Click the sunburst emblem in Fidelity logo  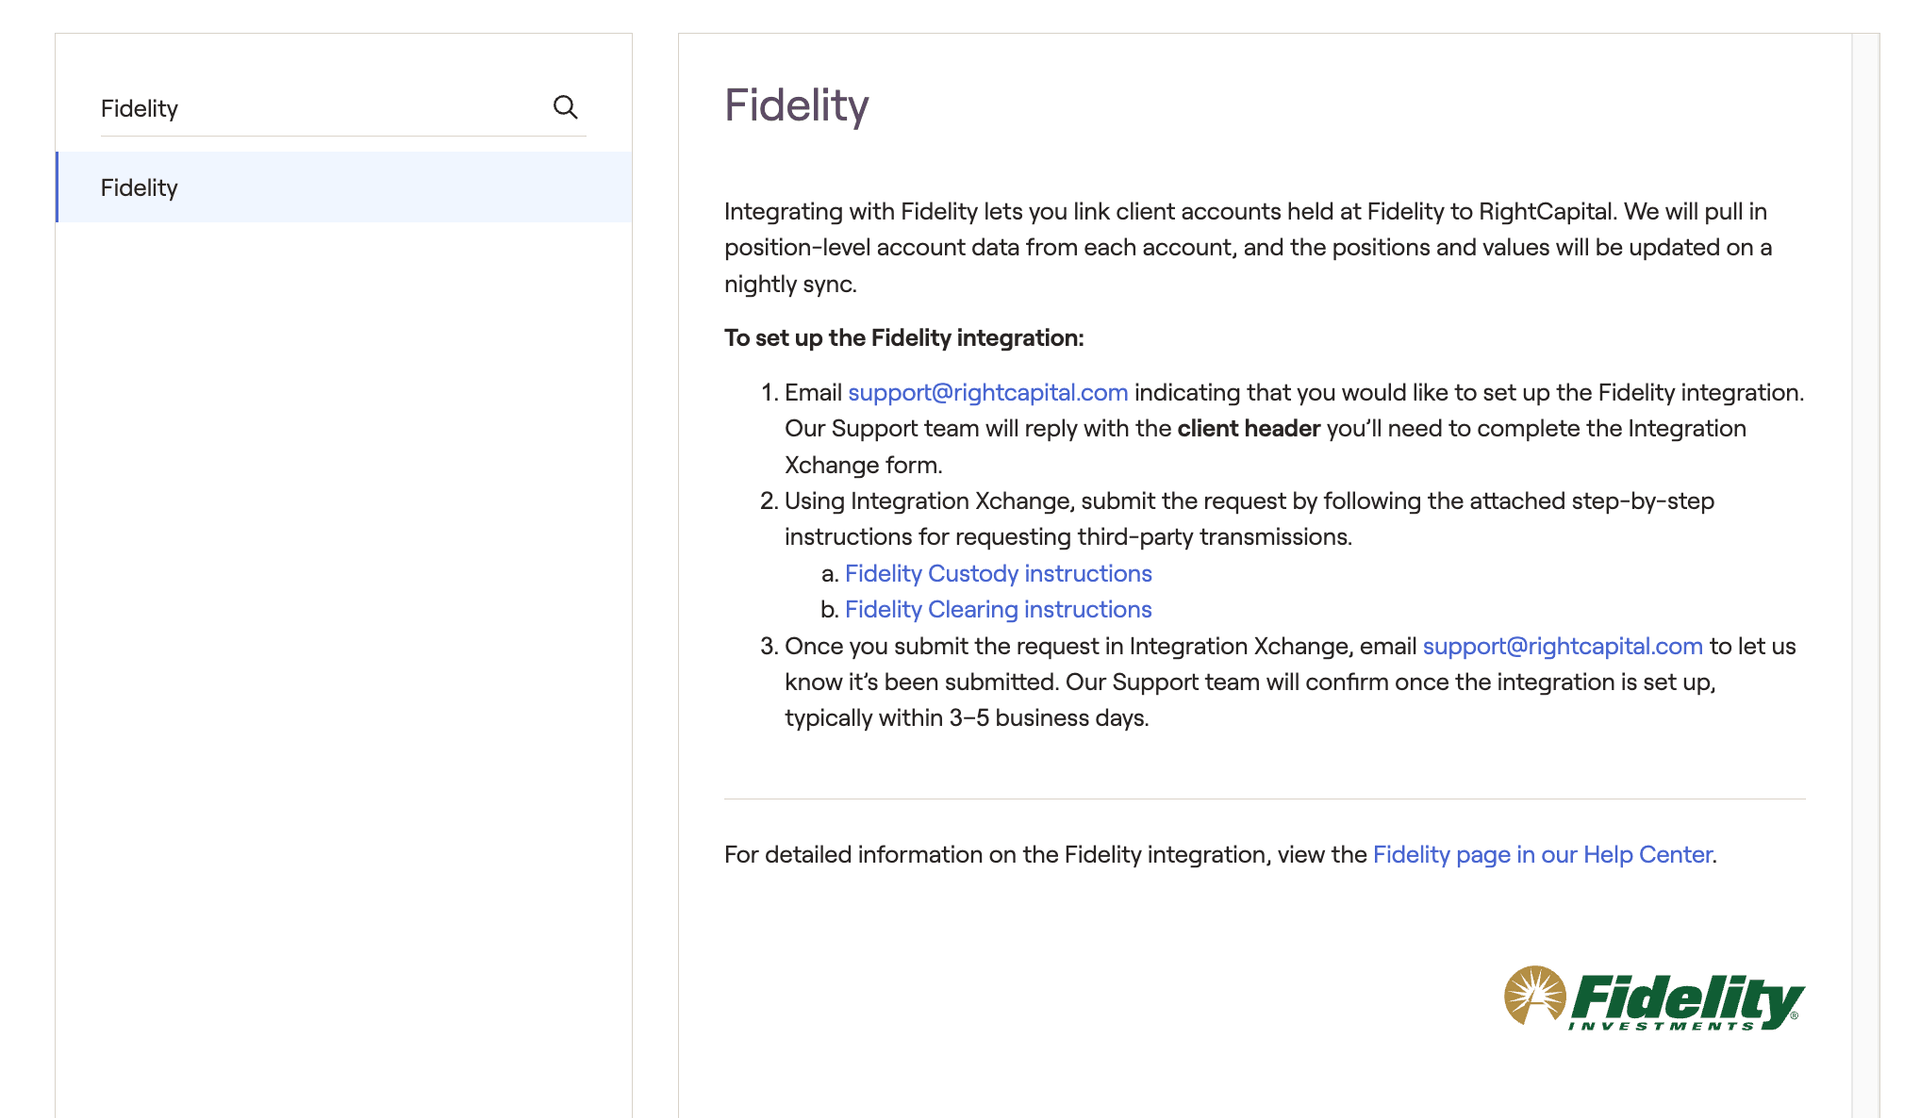1534,994
